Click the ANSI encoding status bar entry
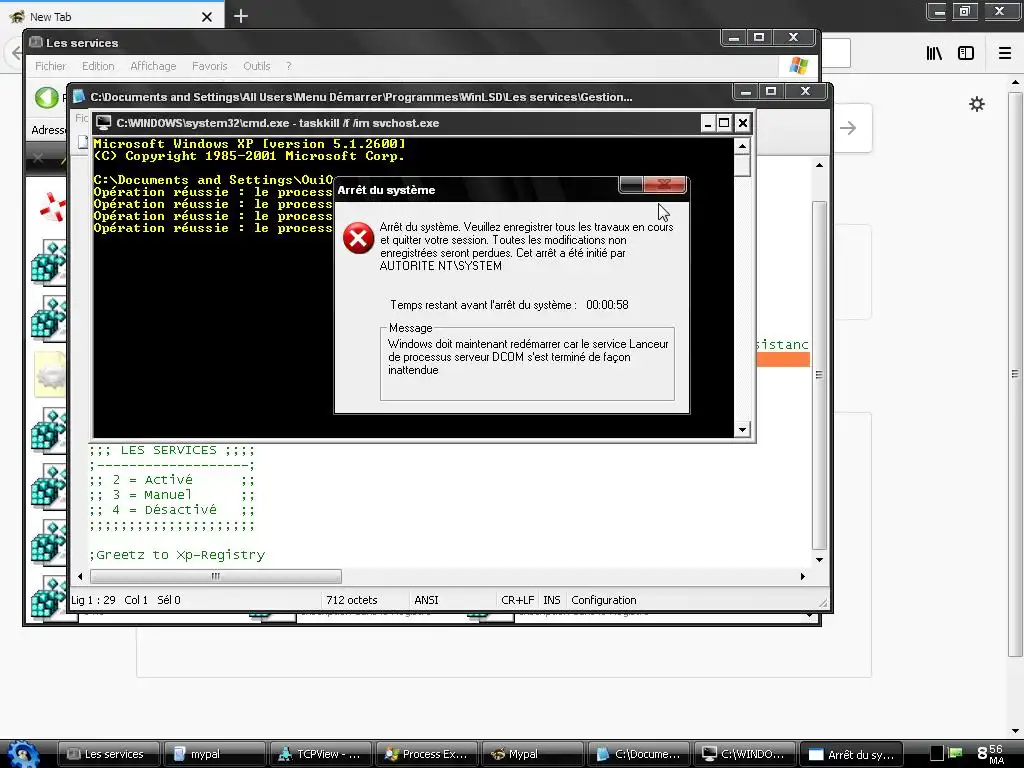This screenshot has height=768, width=1024. [426, 600]
